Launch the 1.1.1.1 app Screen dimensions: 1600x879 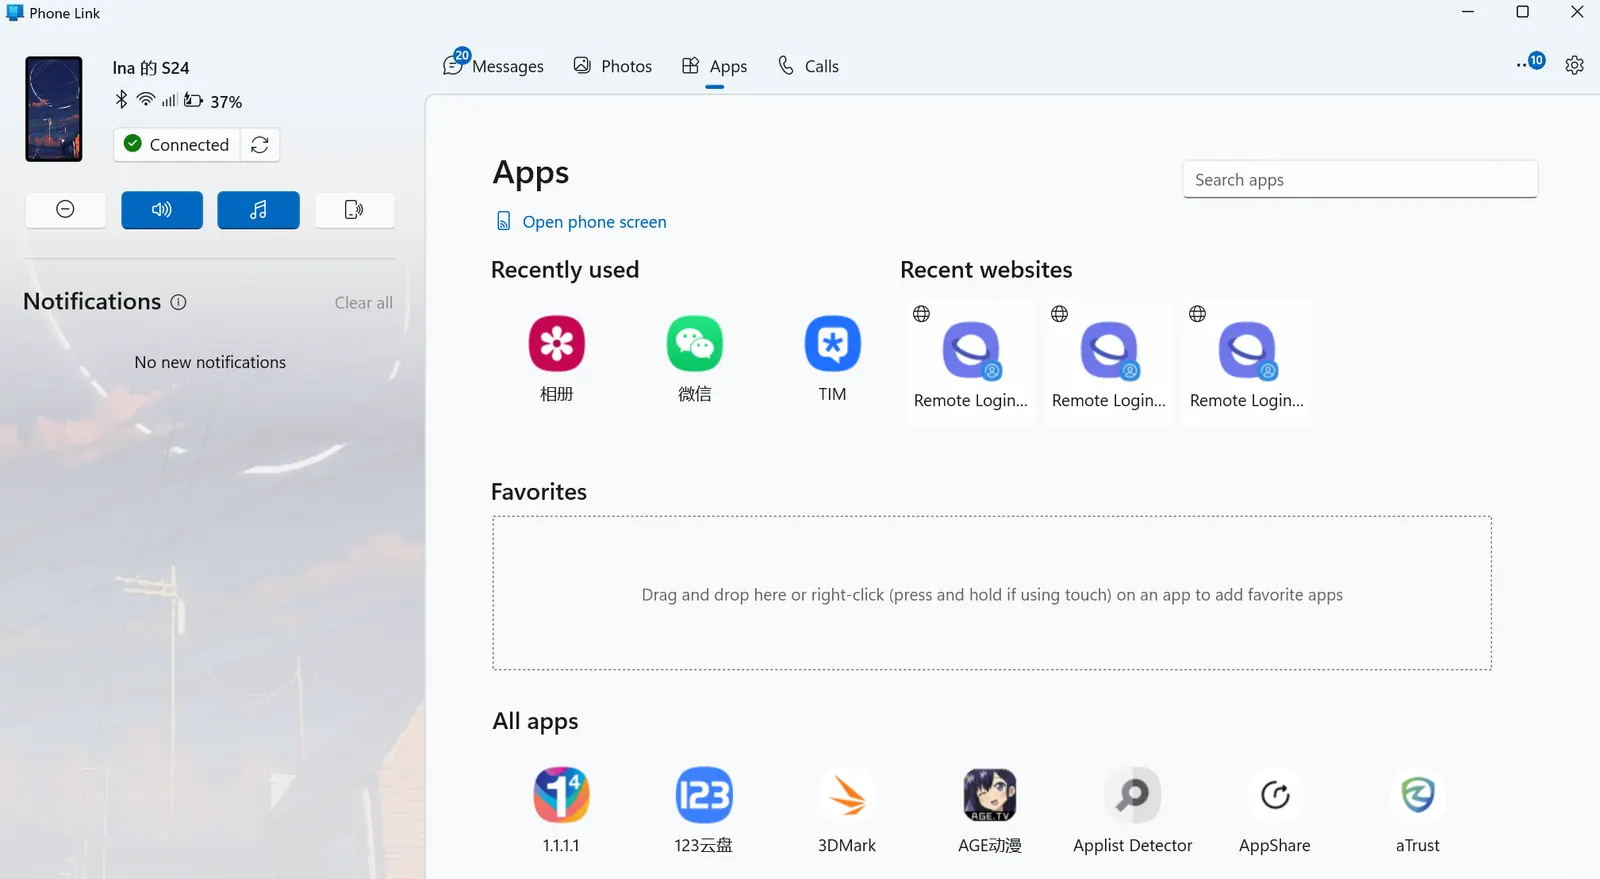coord(561,796)
